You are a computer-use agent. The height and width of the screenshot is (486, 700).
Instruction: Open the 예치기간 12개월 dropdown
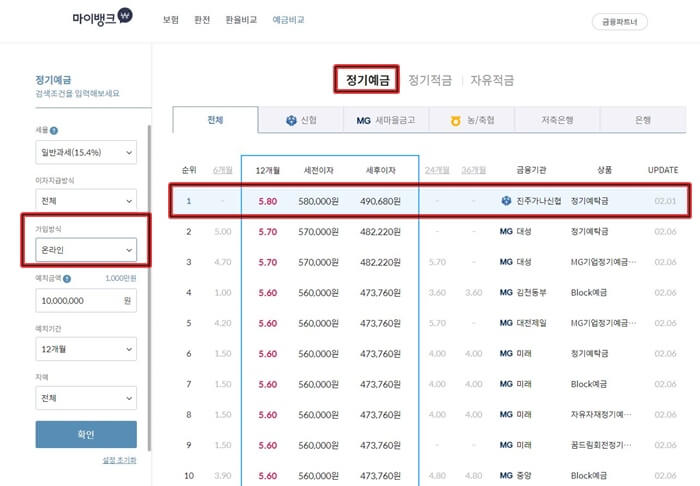click(x=86, y=349)
